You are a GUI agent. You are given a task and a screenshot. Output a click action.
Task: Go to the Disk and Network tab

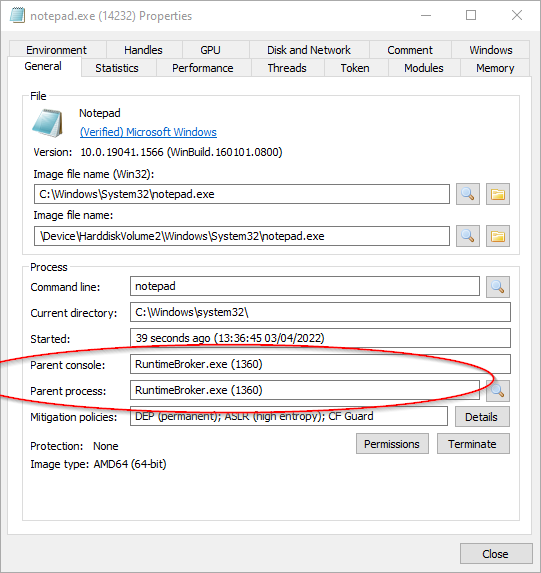tap(309, 50)
